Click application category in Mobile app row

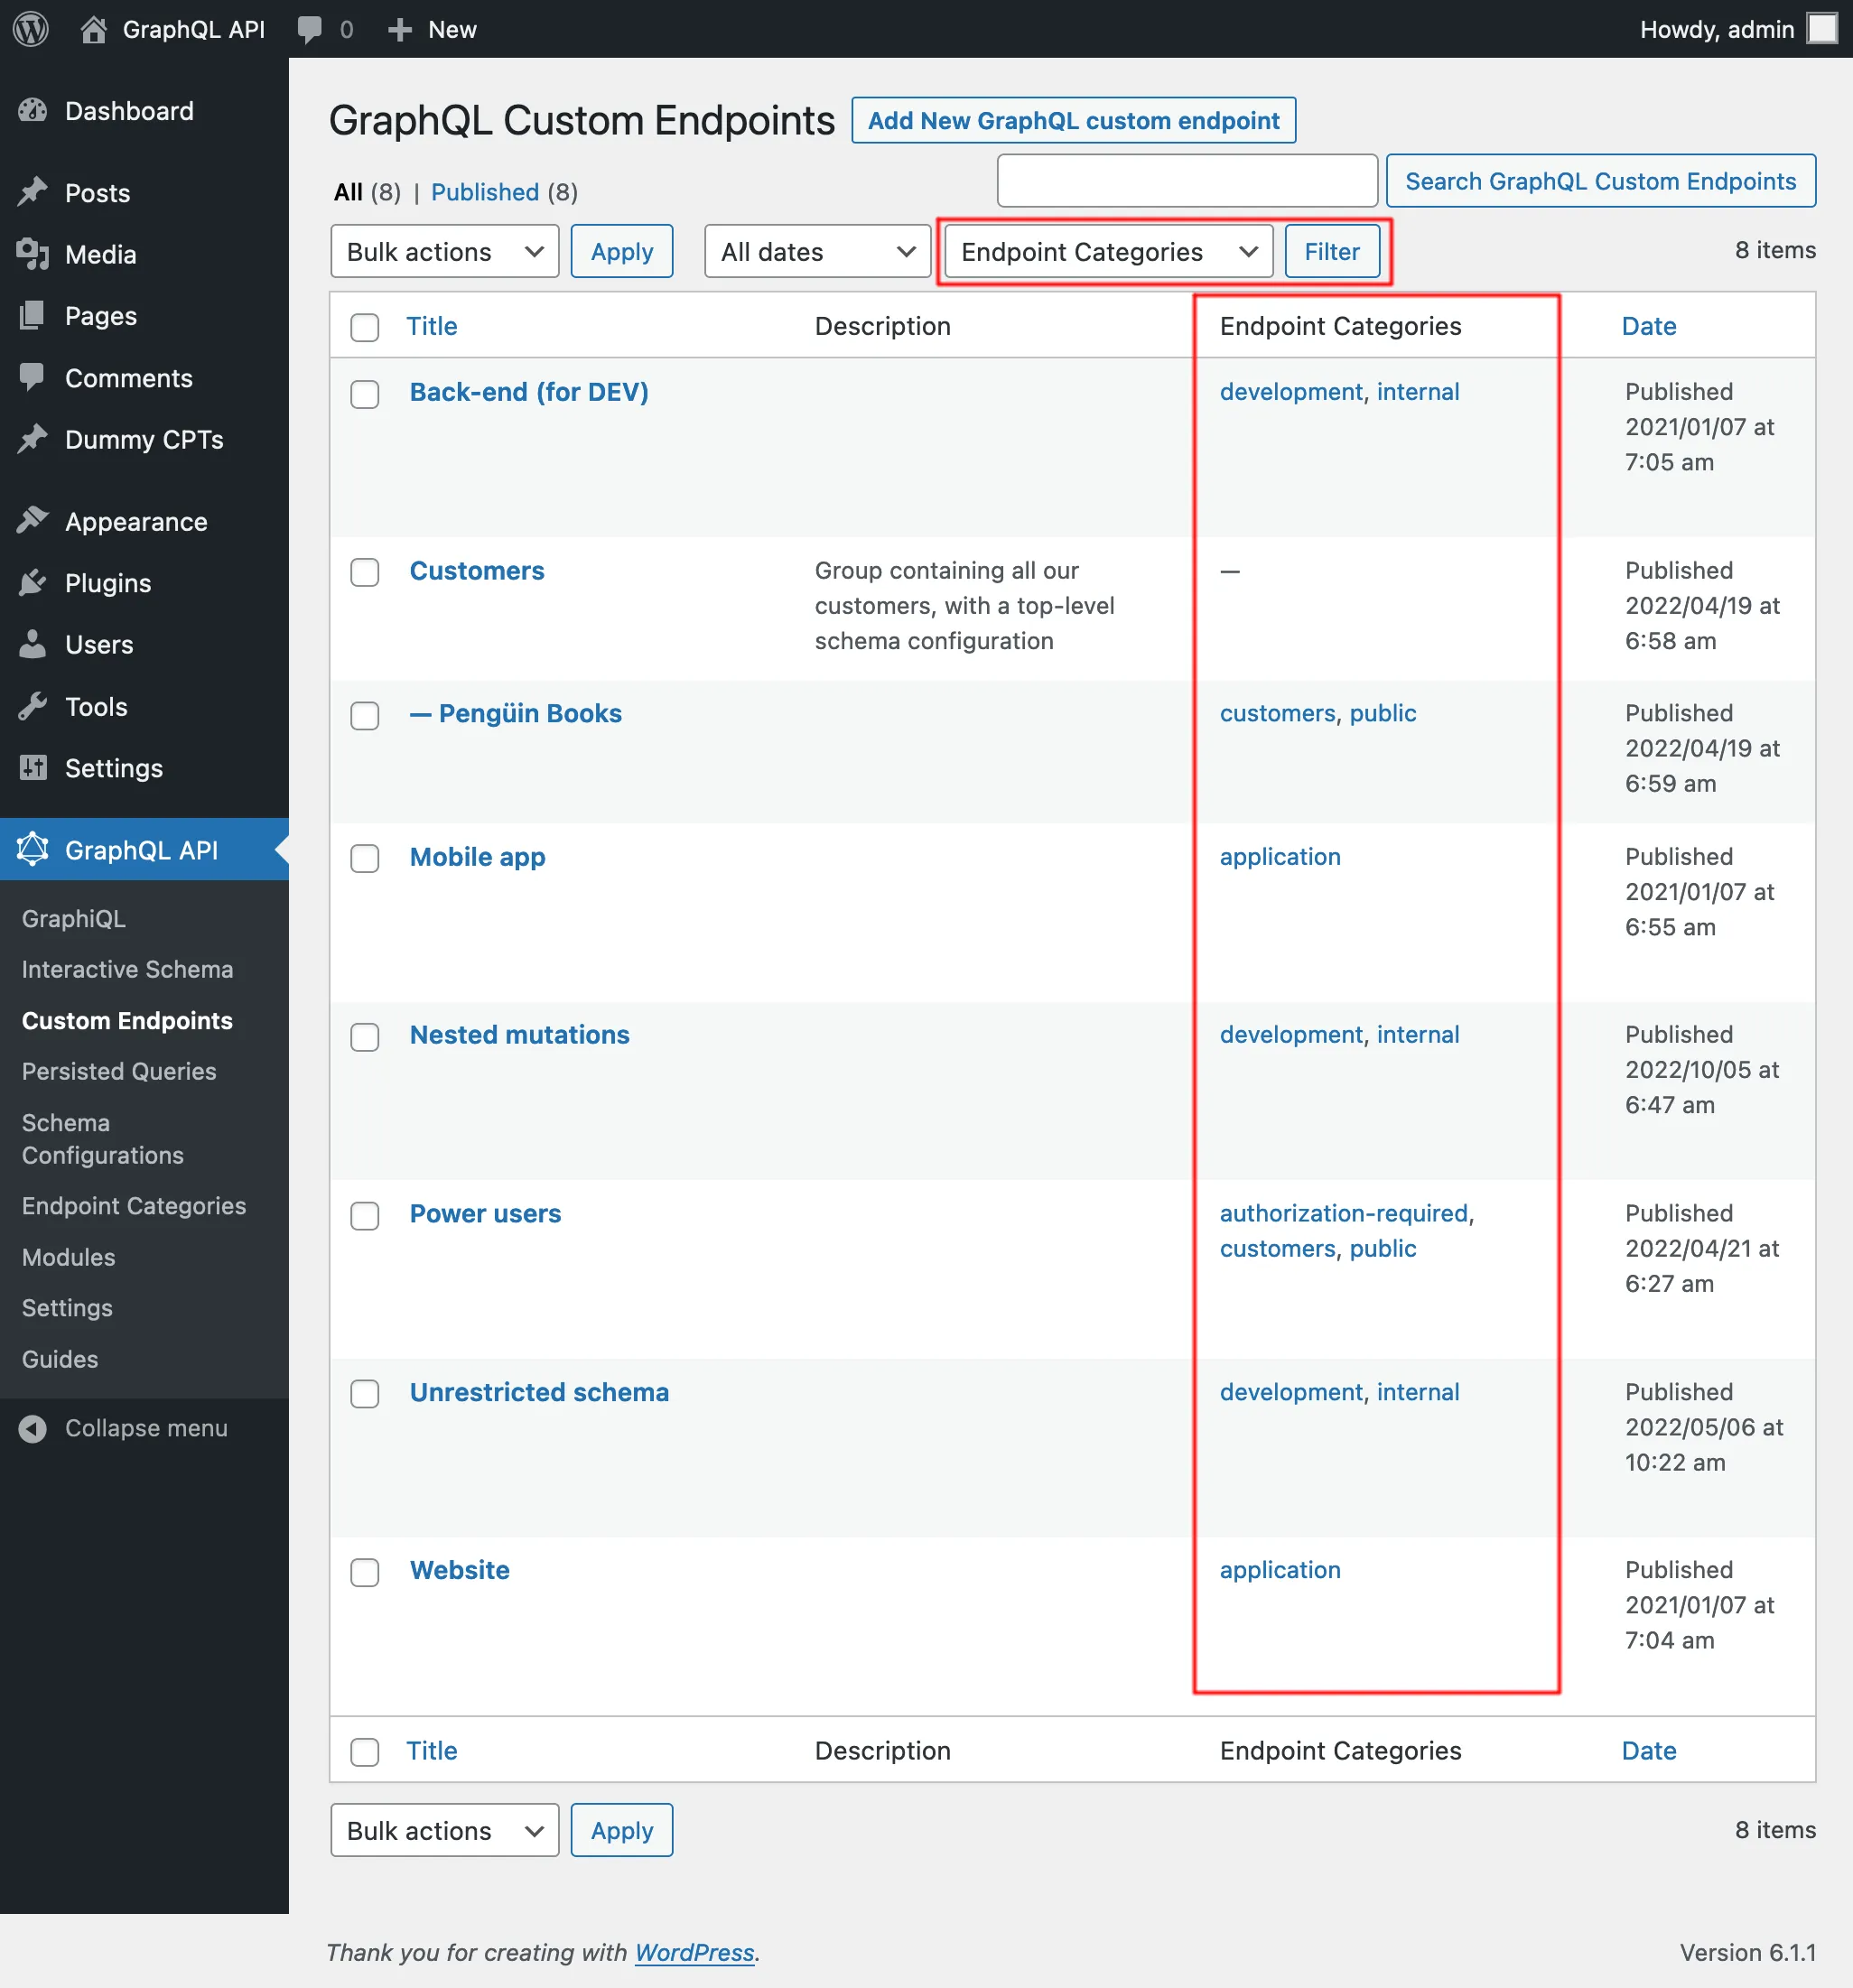(1280, 856)
